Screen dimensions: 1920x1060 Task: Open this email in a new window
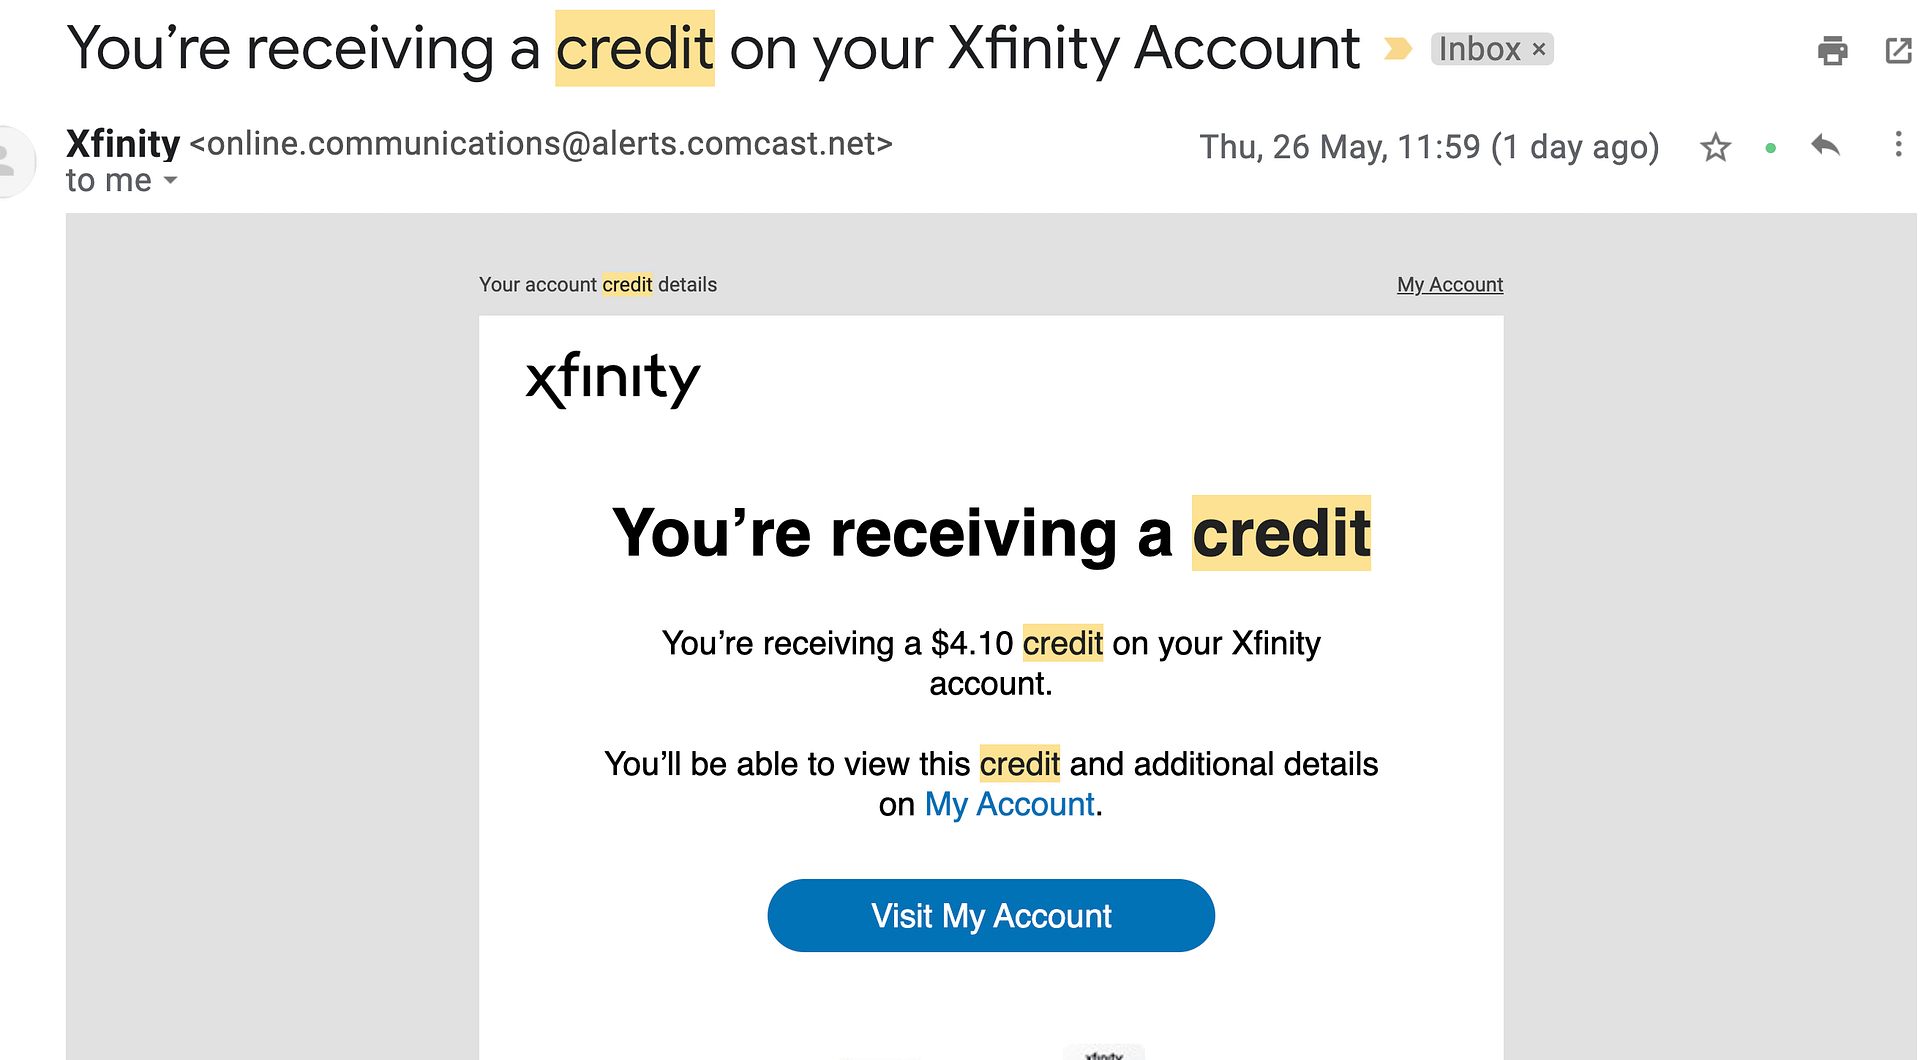point(1897,50)
